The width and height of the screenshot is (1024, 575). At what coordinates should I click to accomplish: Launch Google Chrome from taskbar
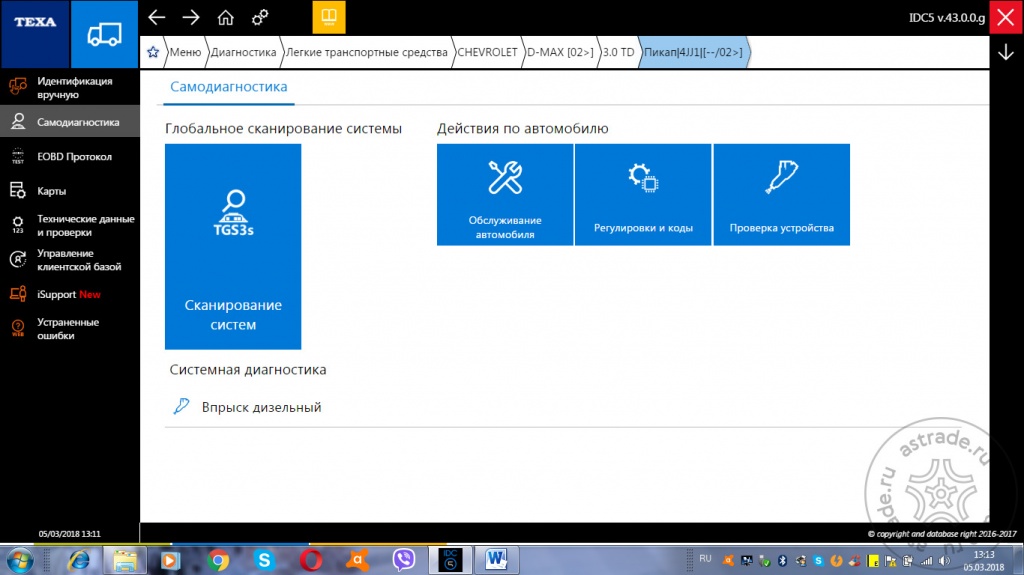[217, 560]
